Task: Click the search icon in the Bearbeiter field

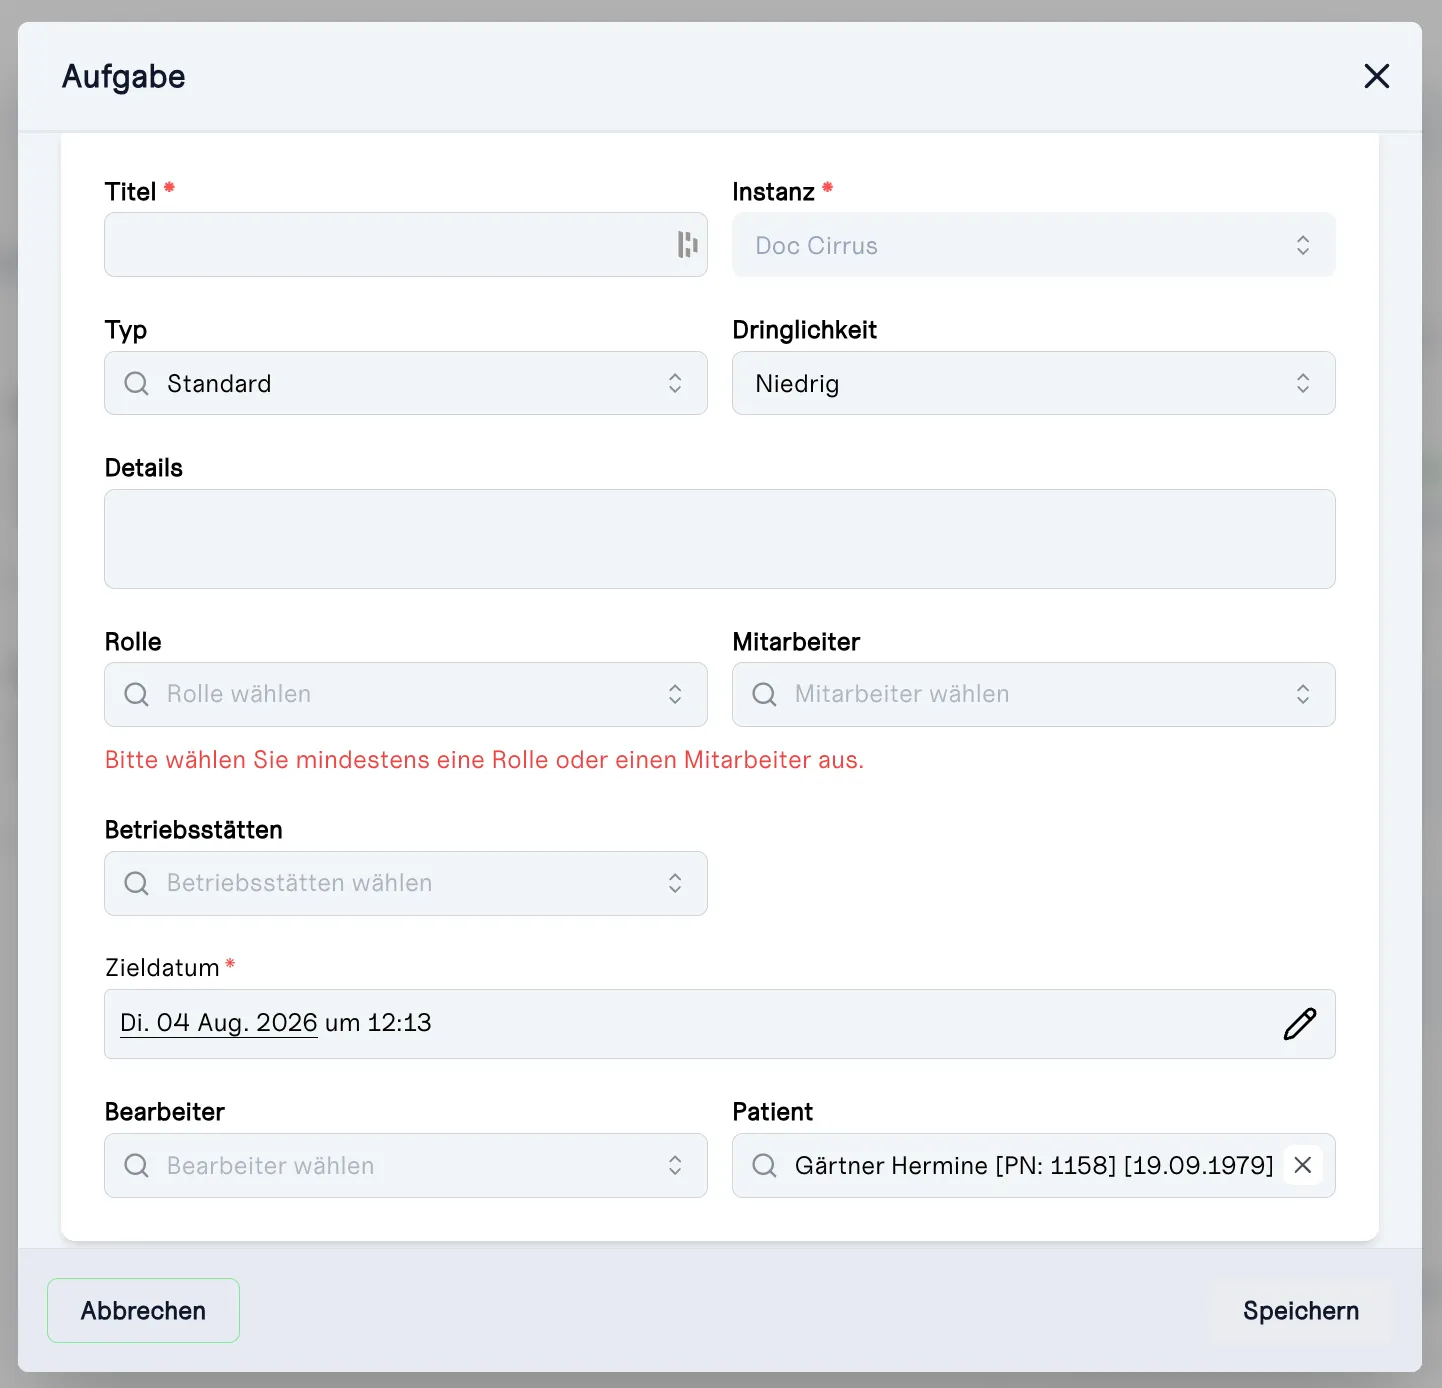Action: pos(137,1165)
